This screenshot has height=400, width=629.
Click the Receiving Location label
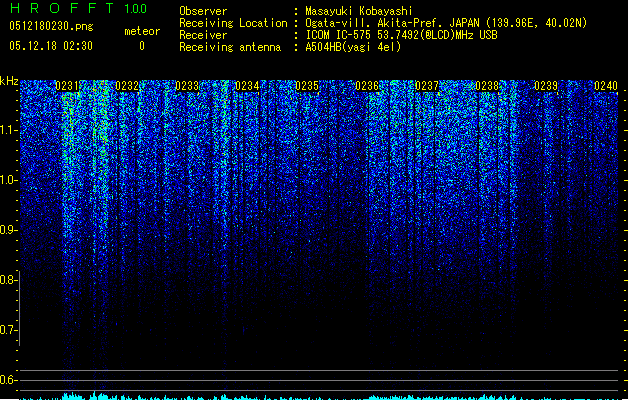pyautogui.click(x=233, y=23)
